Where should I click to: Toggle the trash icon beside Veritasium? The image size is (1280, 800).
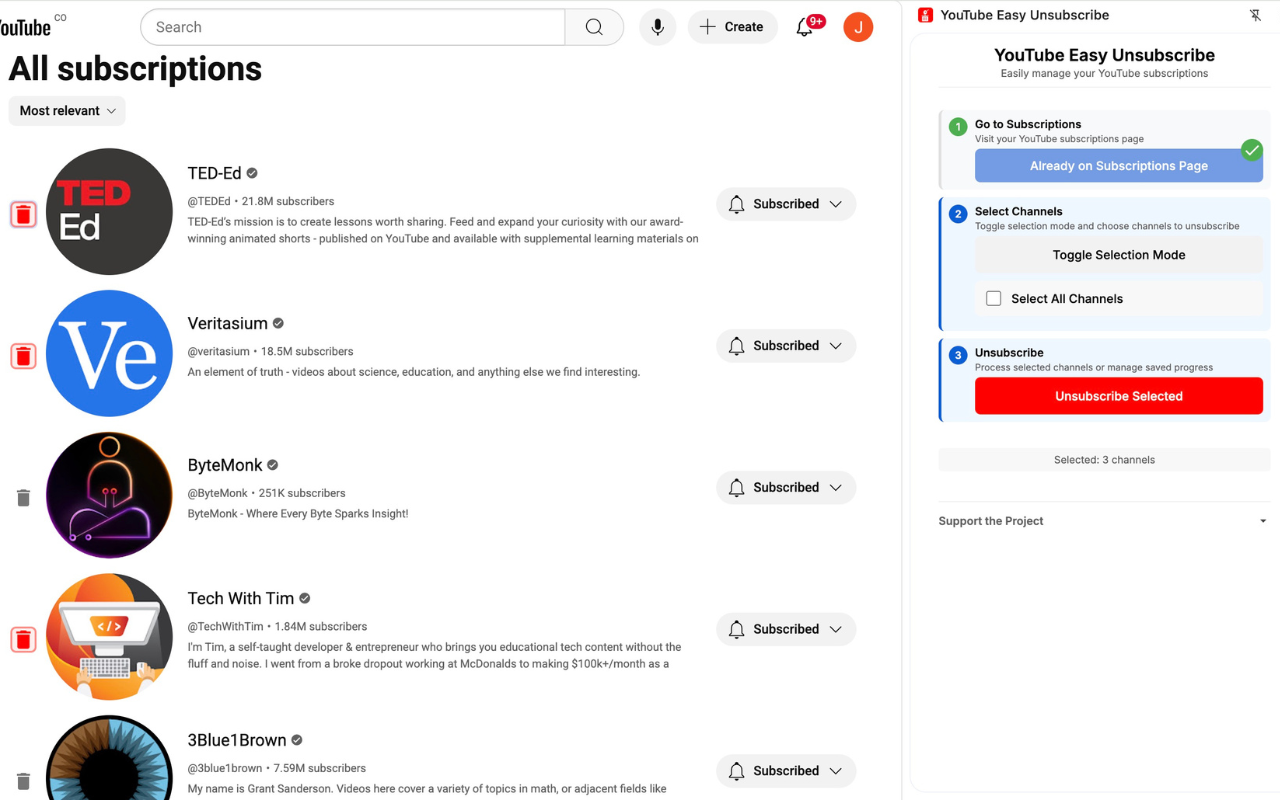[x=24, y=356]
